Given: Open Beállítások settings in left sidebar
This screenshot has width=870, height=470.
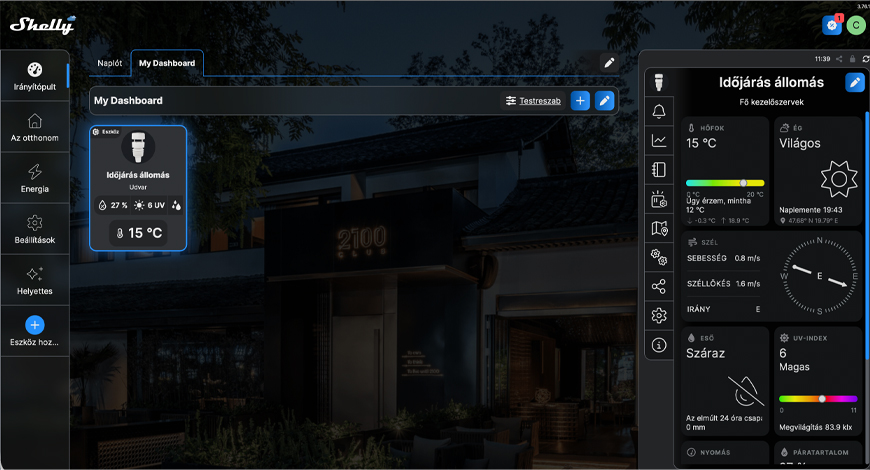Looking at the screenshot, I should coord(34,229).
